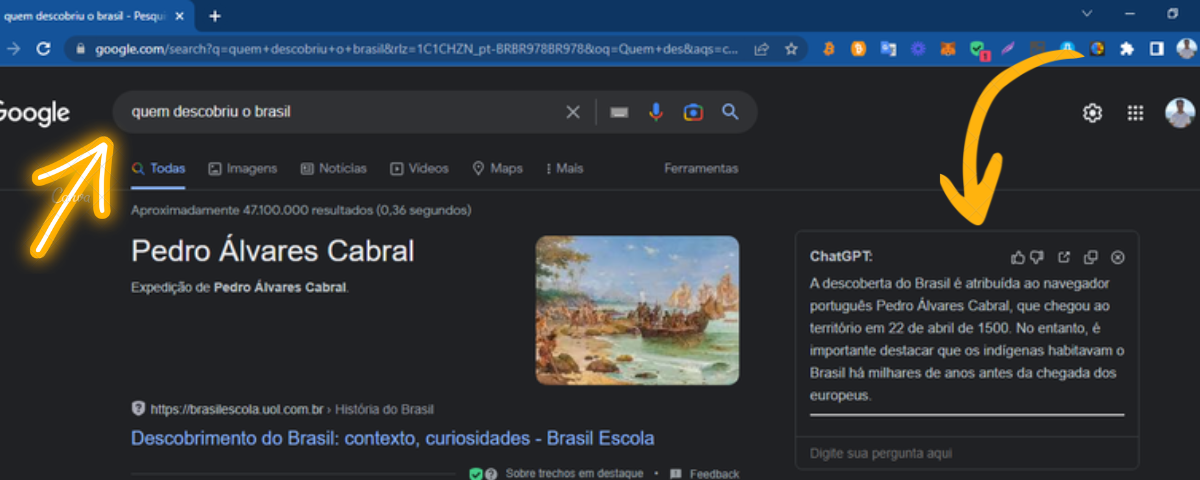1200x480 pixels.
Task: Click the 'Expedição de Pedro Álvares Cabral' snippet
Action: click(x=240, y=288)
